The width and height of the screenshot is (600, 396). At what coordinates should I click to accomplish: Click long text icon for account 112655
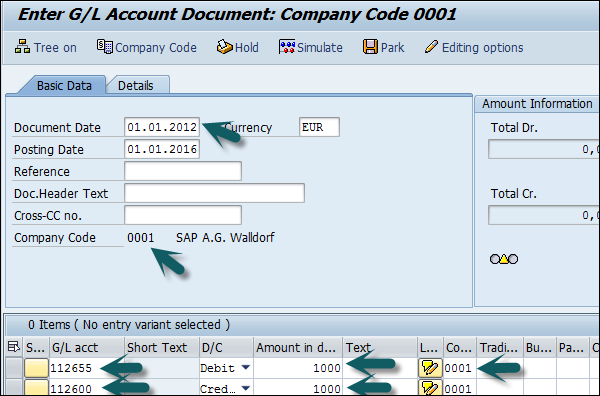pyautogui.click(x=430, y=368)
